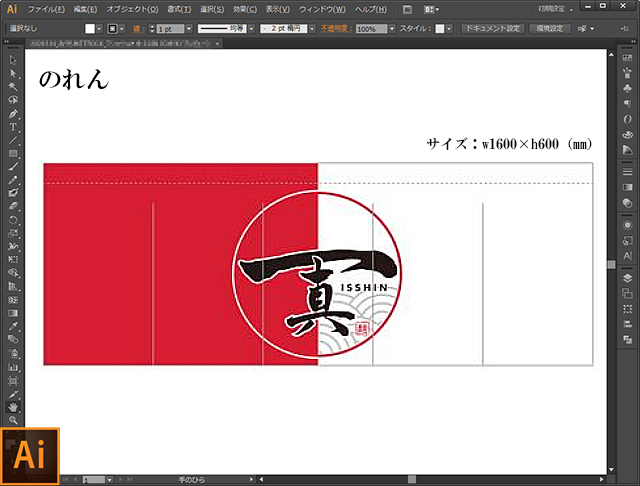Click the ドキュメント設定 button

click(x=493, y=29)
